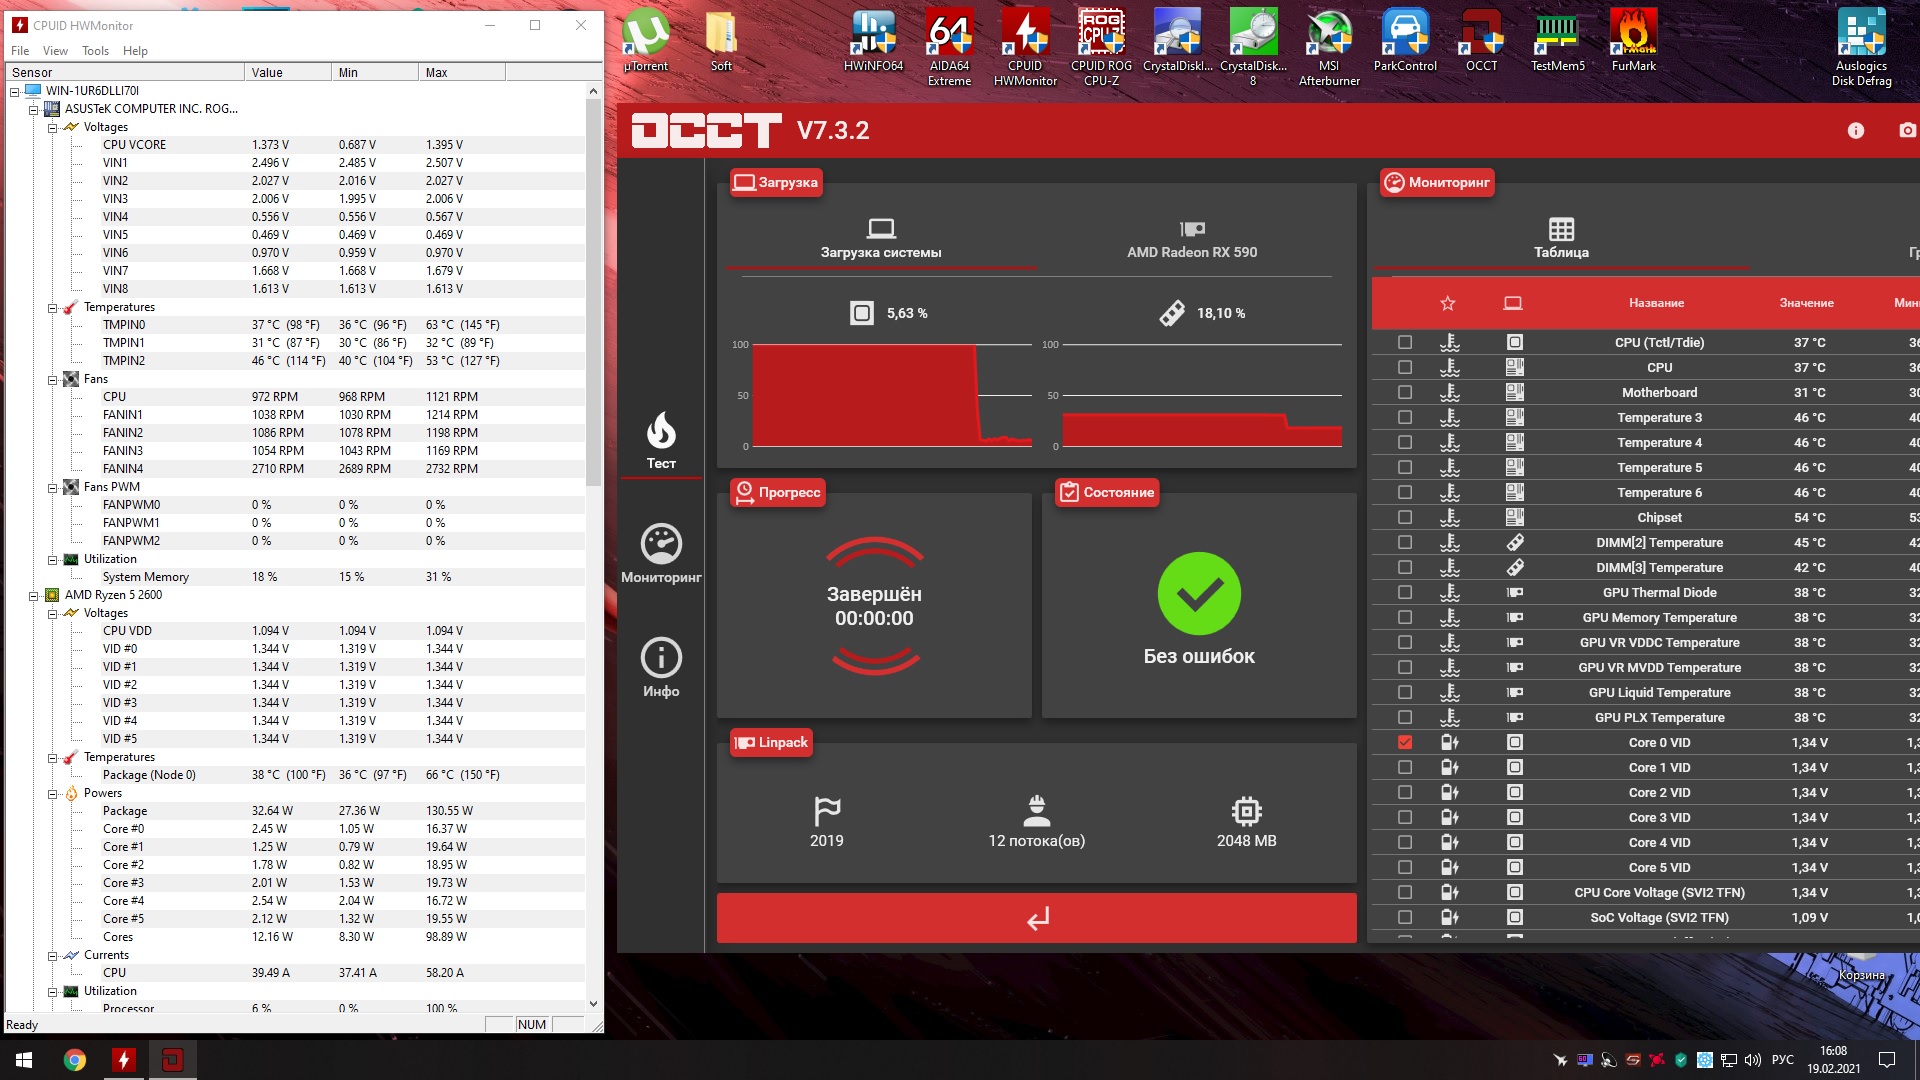Viewport: 1920px width, 1080px height.
Task: Collapse the AMD Ryzen 5 2600 node
Action: [x=33, y=595]
